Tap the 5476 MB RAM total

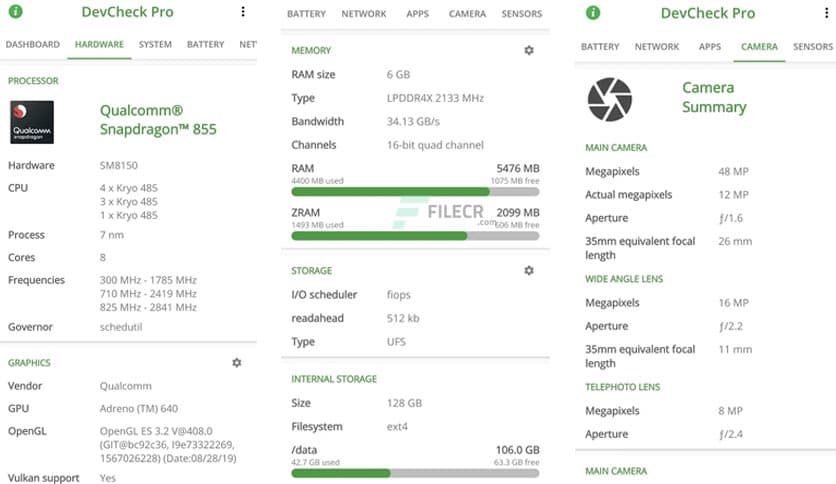click(518, 168)
